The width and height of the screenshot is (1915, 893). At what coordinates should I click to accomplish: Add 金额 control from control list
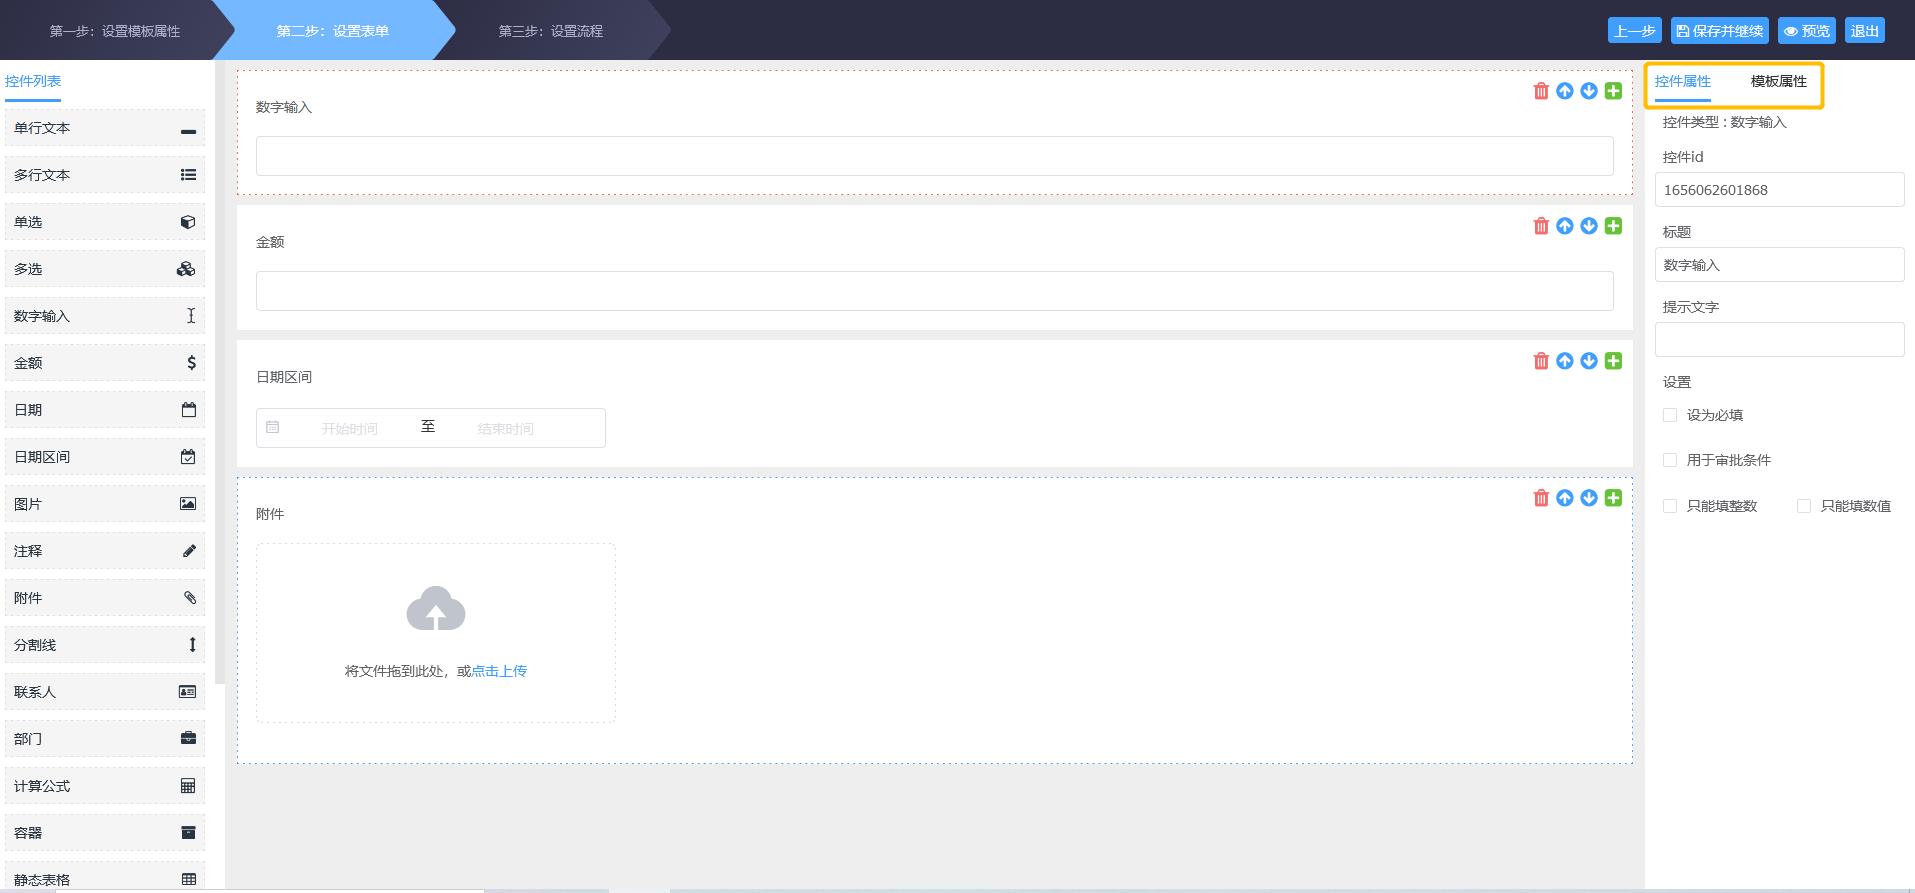(105, 363)
